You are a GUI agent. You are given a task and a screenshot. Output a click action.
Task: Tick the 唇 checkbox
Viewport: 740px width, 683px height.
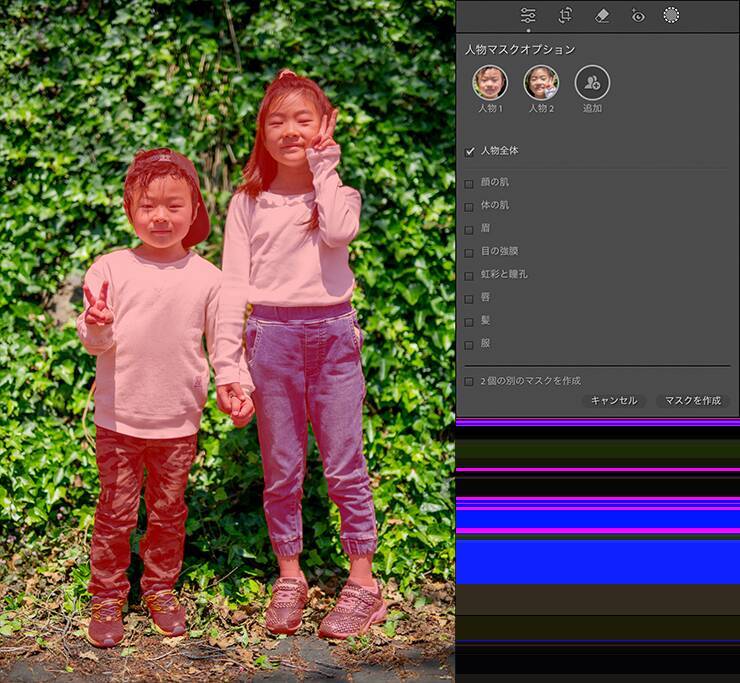click(469, 298)
